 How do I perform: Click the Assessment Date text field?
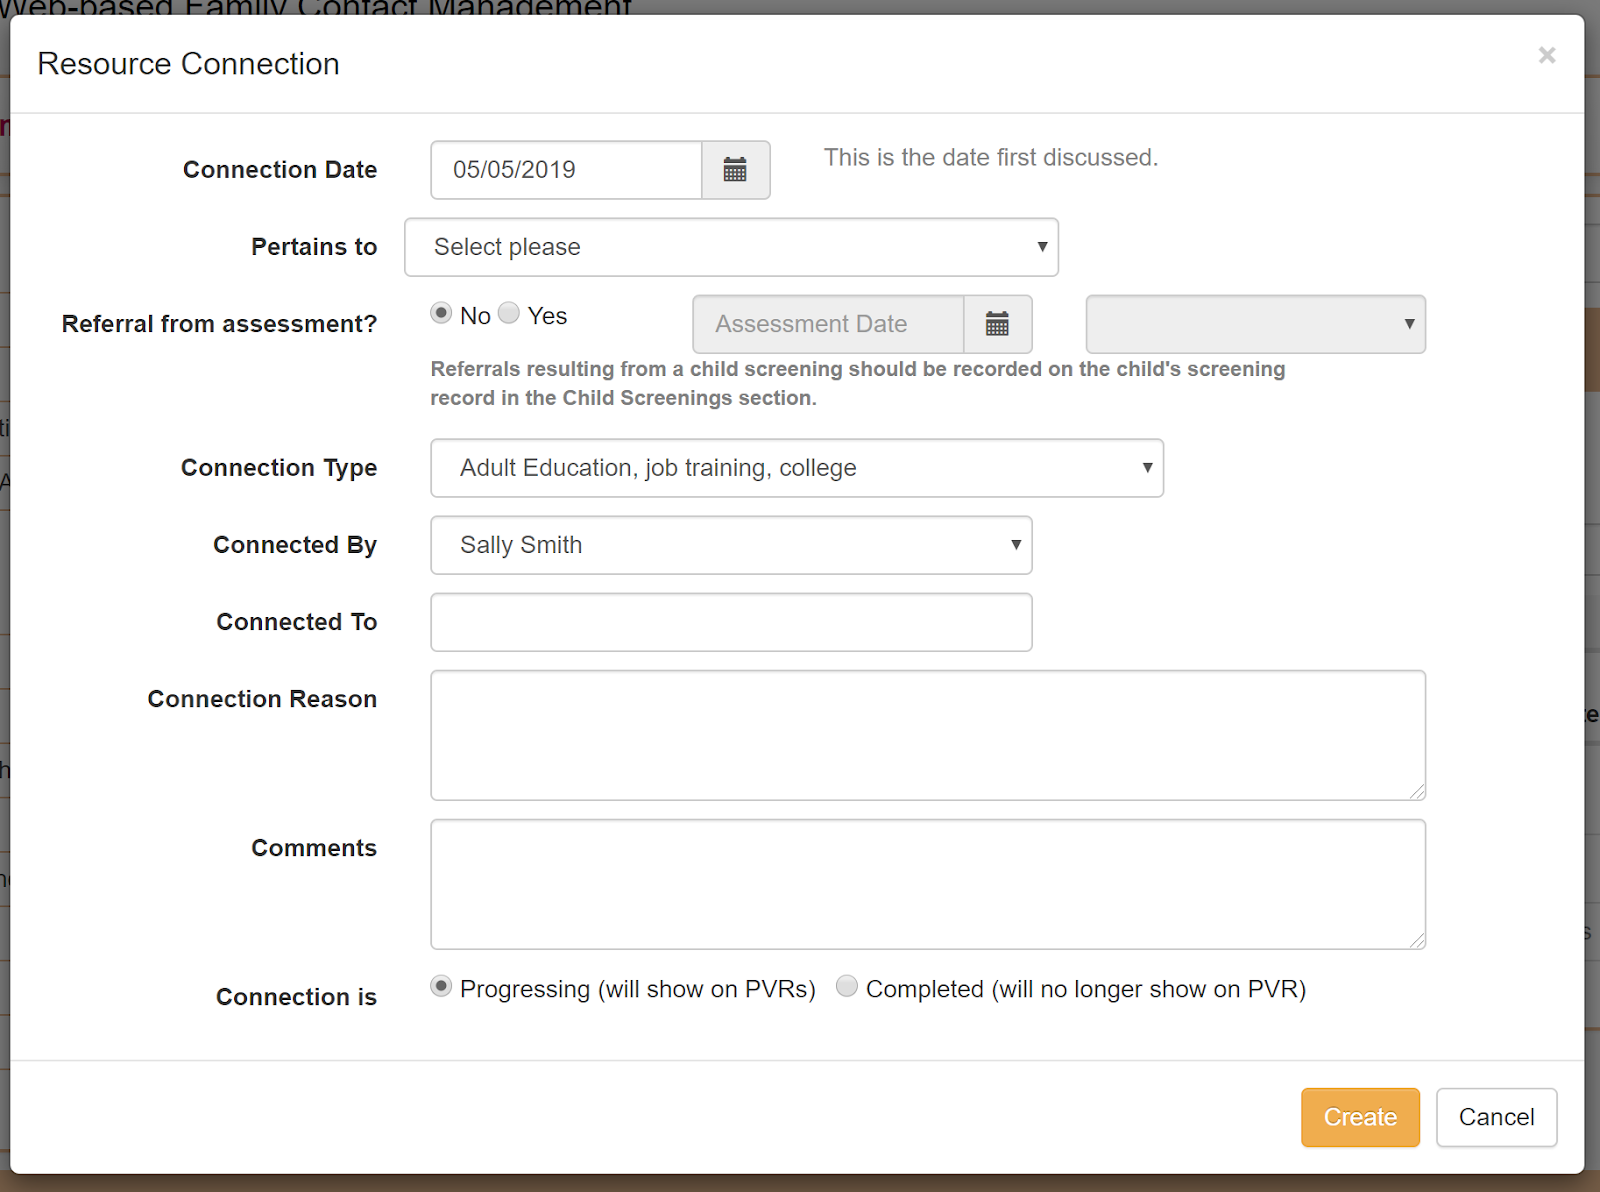click(x=828, y=324)
